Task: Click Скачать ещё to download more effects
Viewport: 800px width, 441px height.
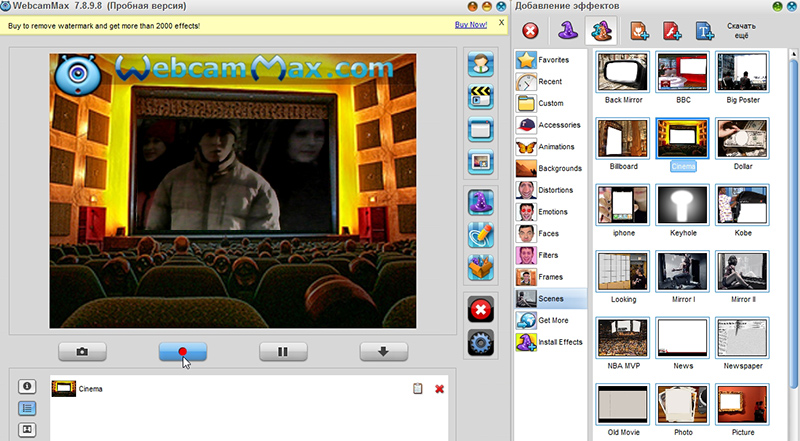Action: [741, 31]
